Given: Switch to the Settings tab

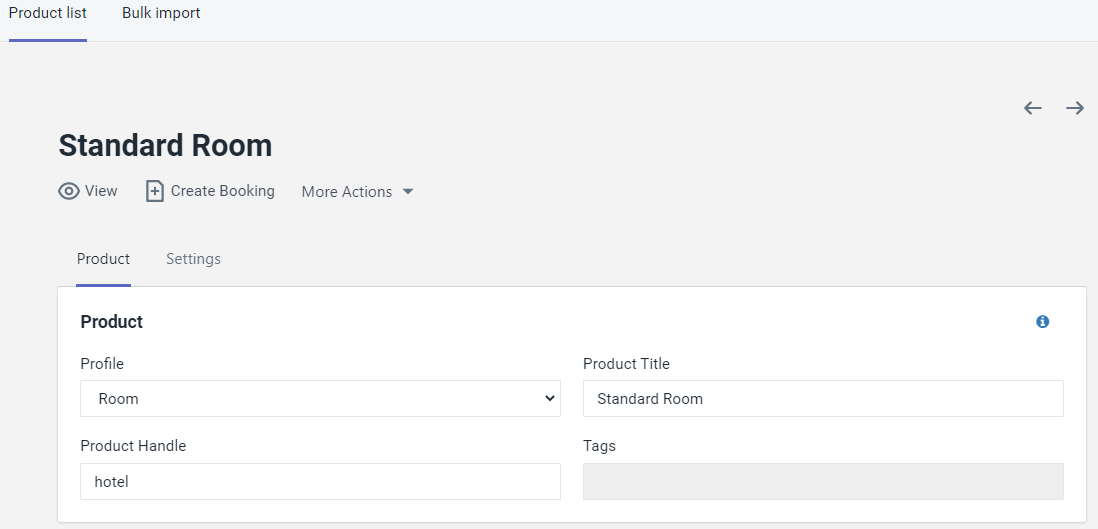Looking at the screenshot, I should pos(193,259).
